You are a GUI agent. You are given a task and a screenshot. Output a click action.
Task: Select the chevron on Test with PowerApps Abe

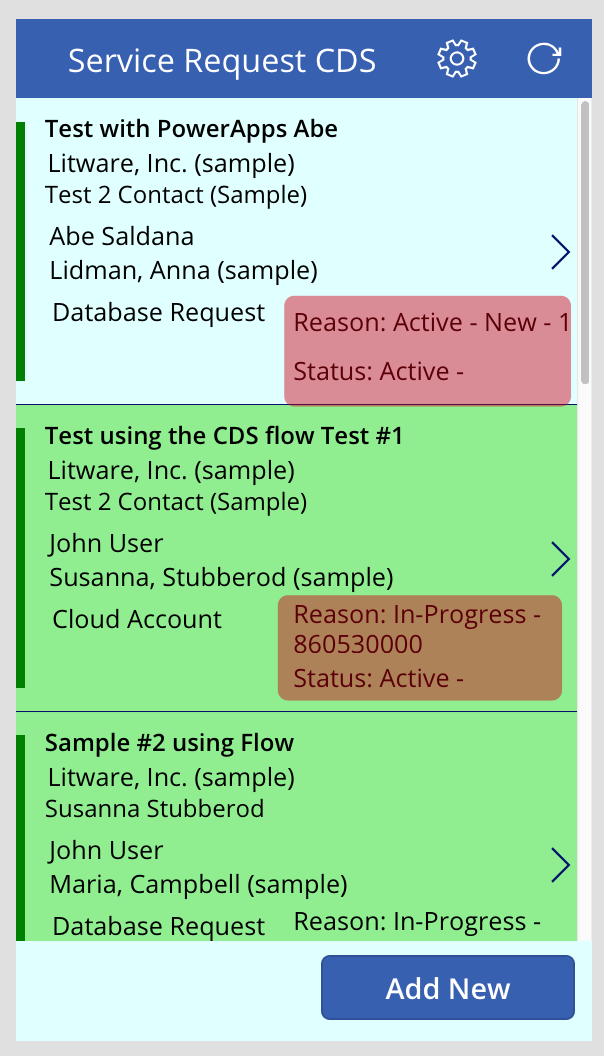(560, 252)
